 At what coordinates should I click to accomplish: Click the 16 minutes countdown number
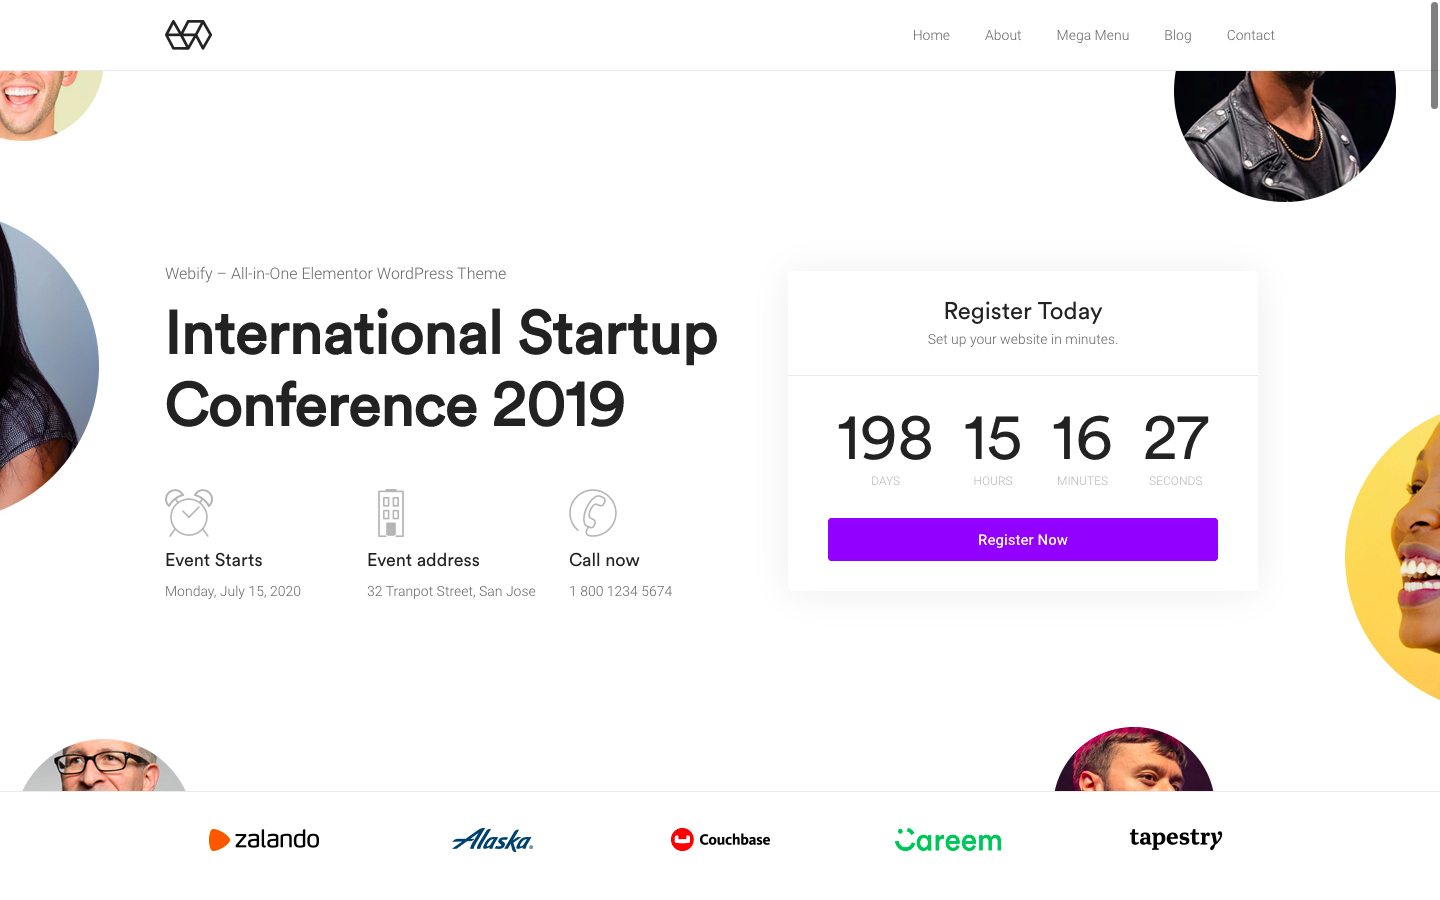tap(1082, 439)
